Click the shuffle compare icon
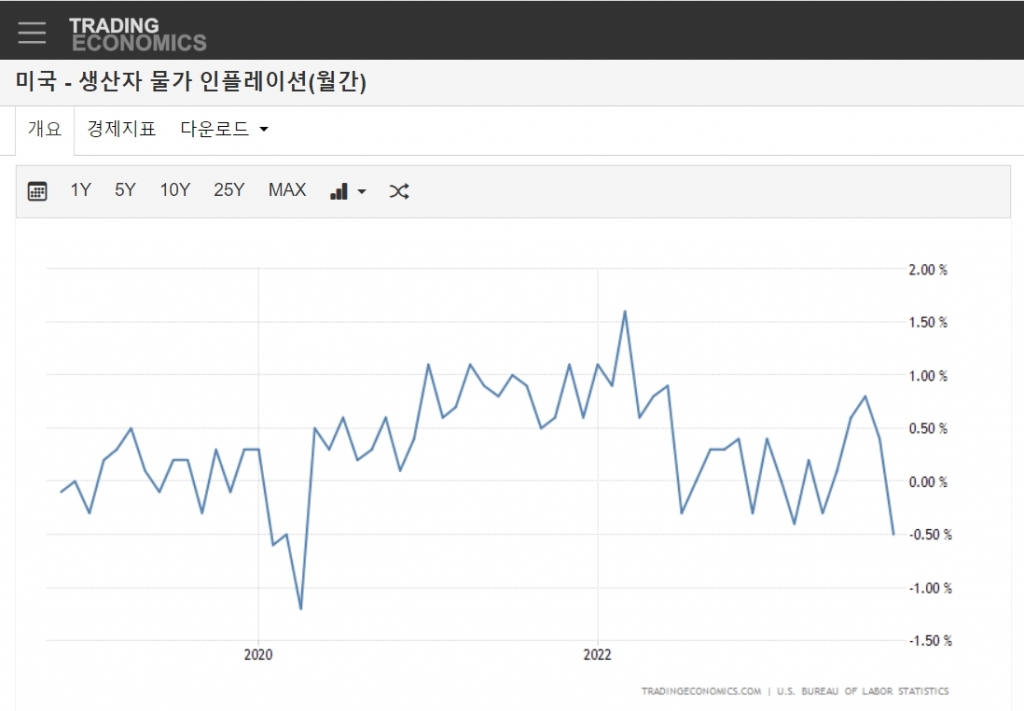The image size is (1024, 711). tap(399, 191)
